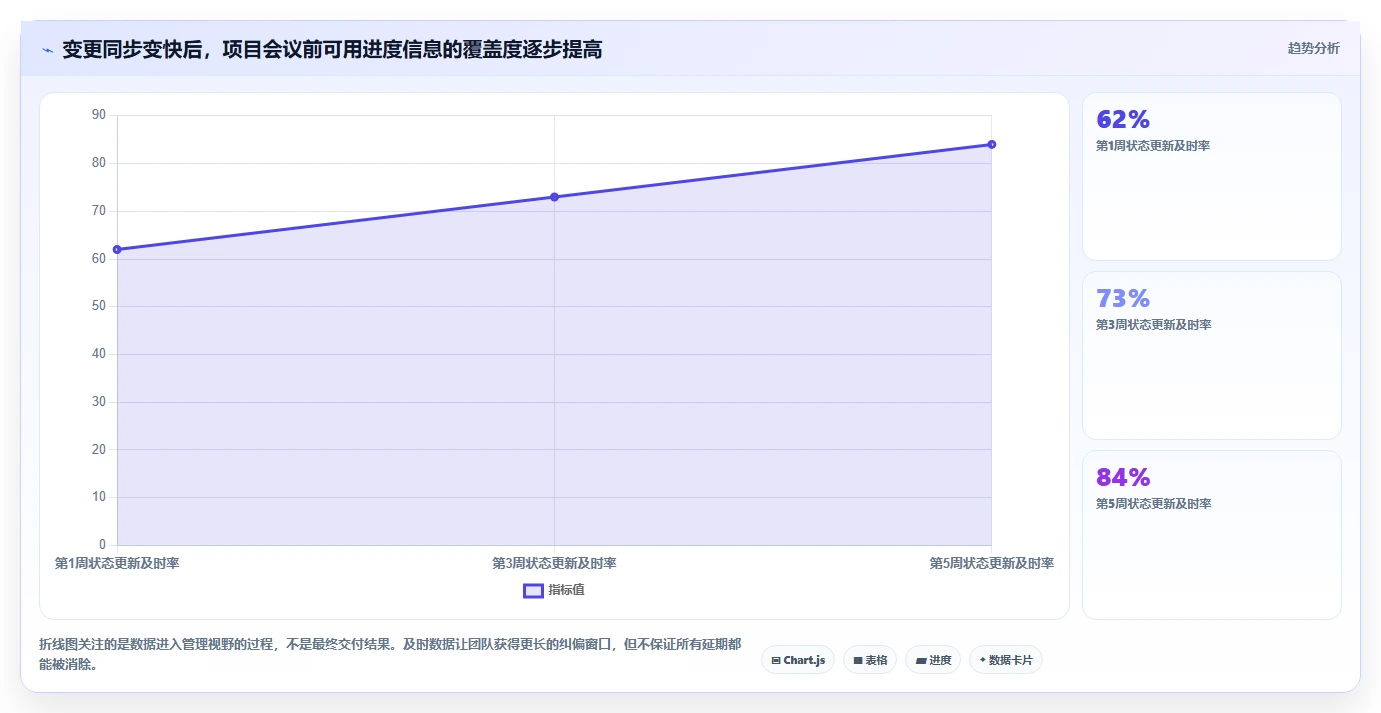Click the 数据卡片 tag chip
1381x713 pixels.
(x=1006, y=660)
